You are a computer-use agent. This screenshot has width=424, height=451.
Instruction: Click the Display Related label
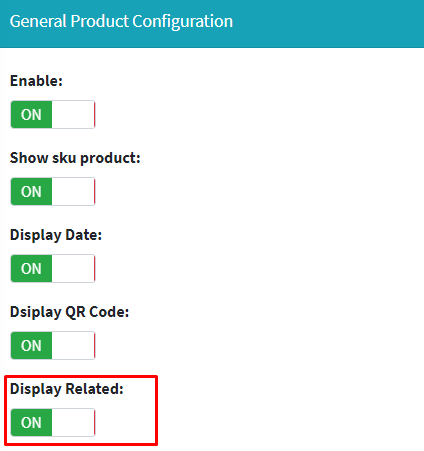point(67,389)
